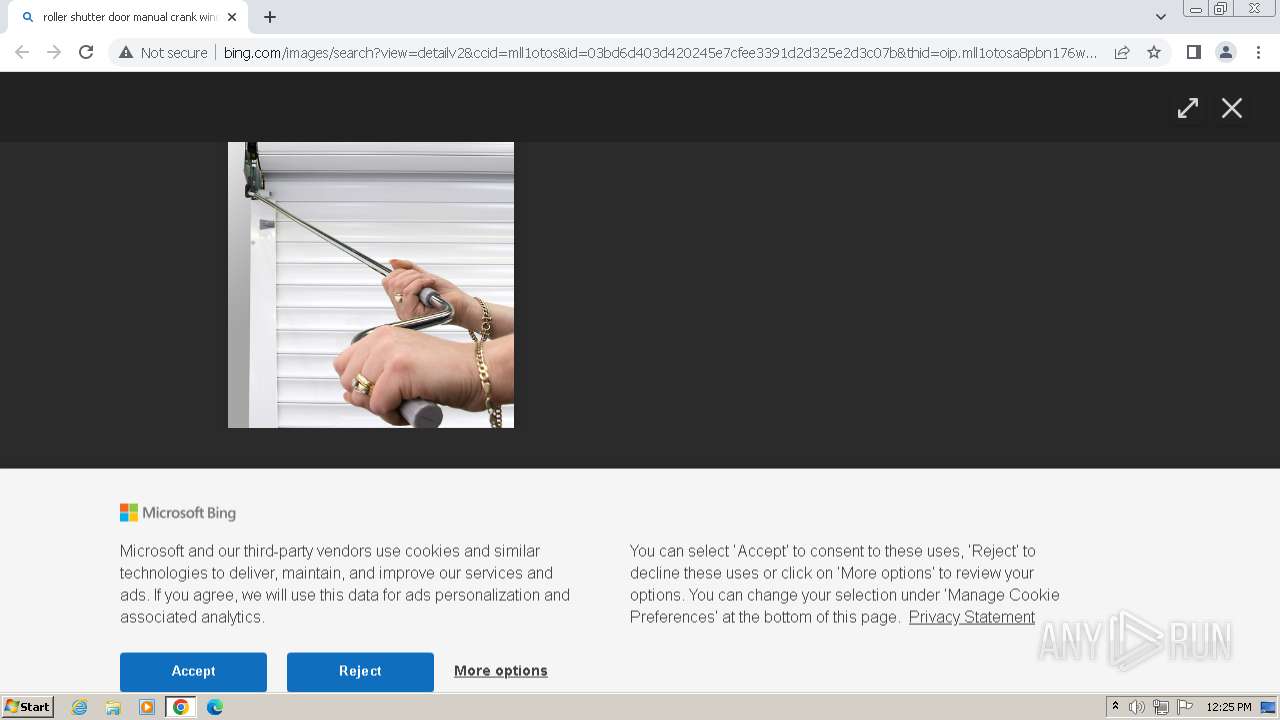Open Chrome three-dot menu
This screenshot has height=720, width=1280.
coord(1258,52)
